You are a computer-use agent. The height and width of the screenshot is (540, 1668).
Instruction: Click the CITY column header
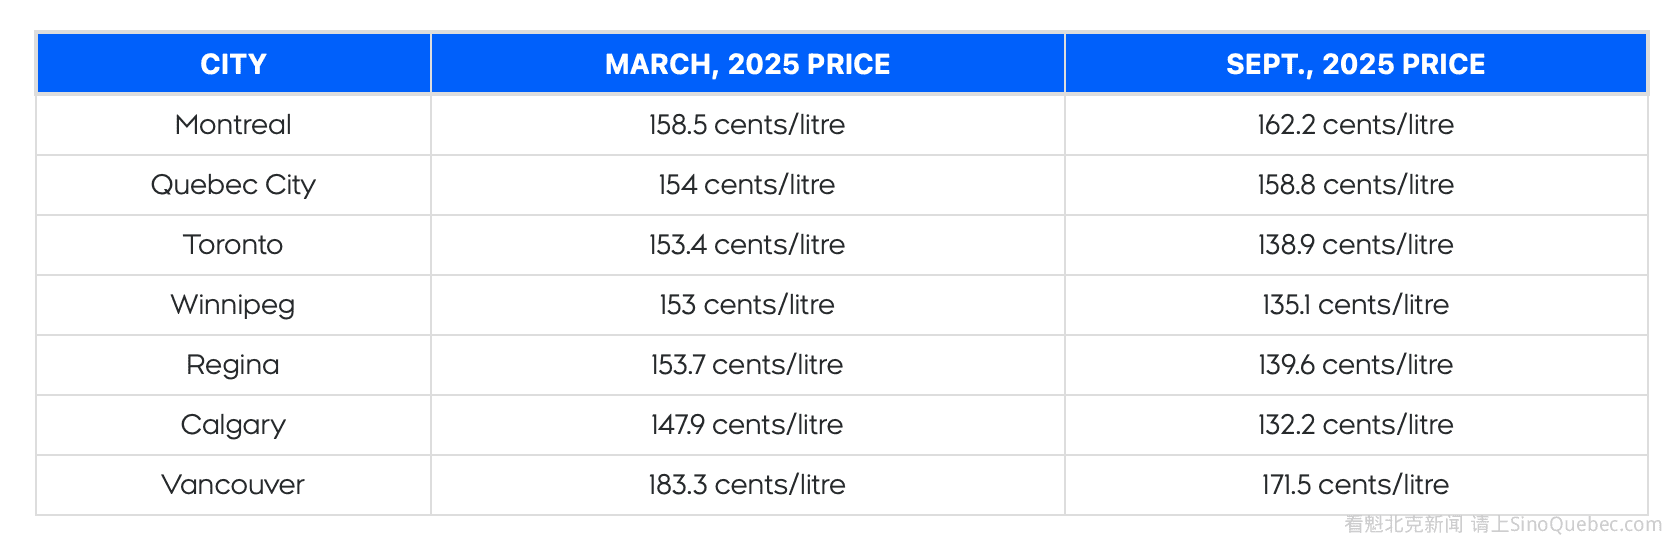[x=233, y=64]
